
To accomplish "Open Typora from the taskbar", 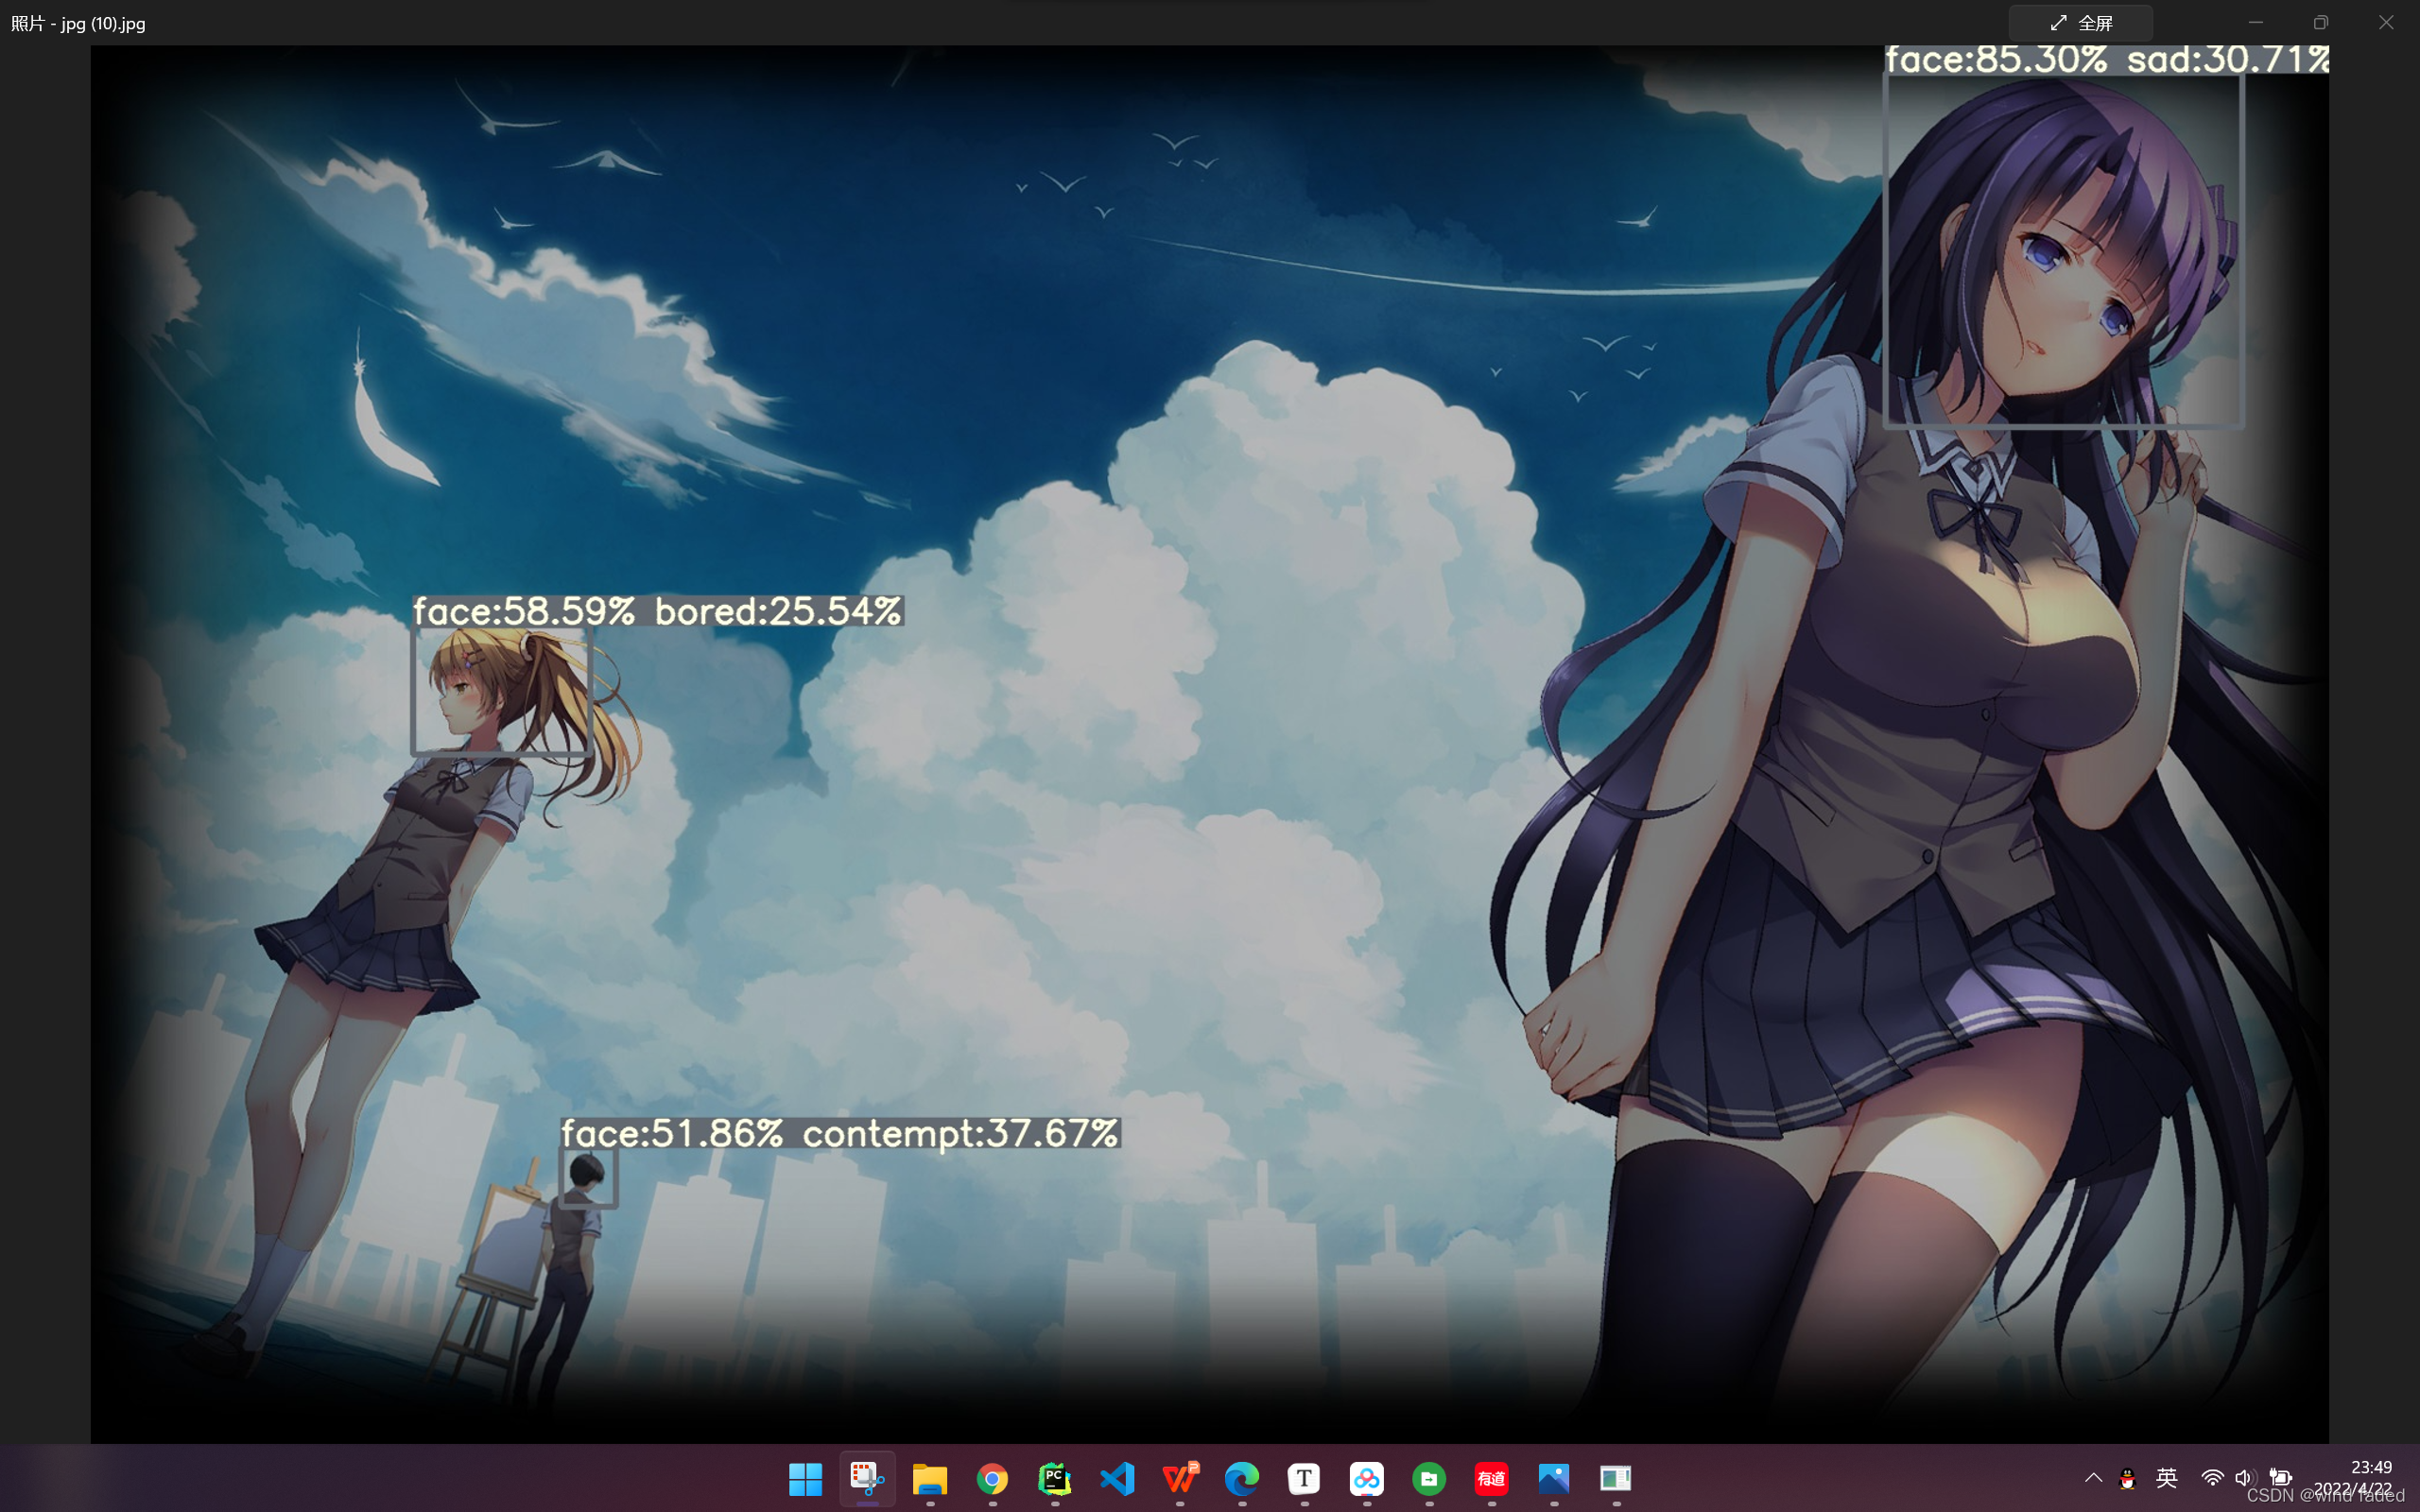I will tap(1304, 1478).
